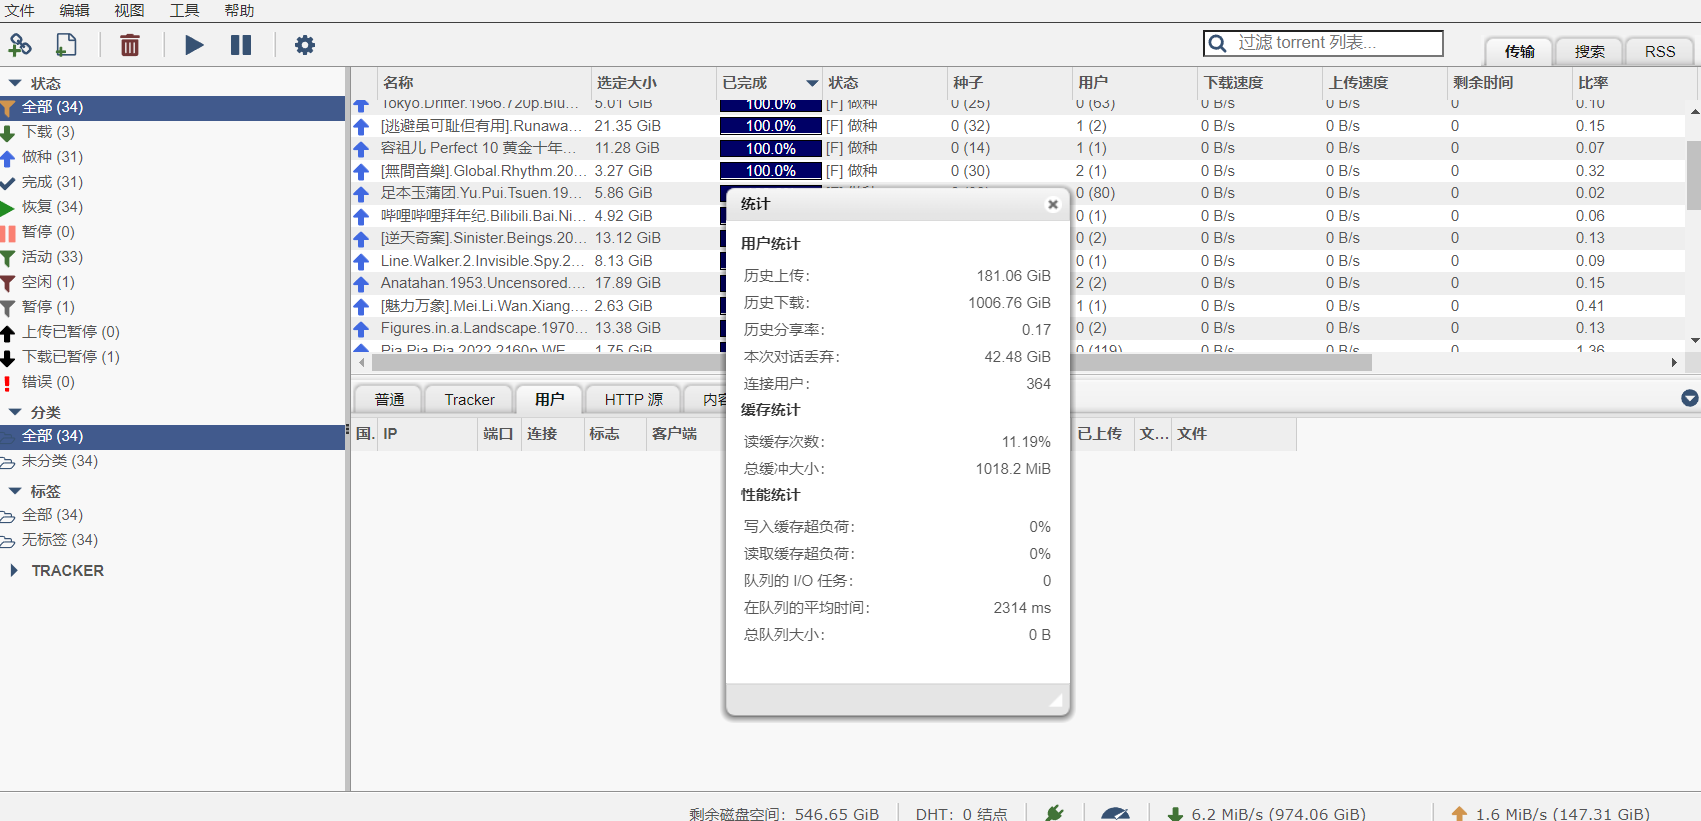
Task: Click the orange upload speed arrow icon
Action: 1459,814
